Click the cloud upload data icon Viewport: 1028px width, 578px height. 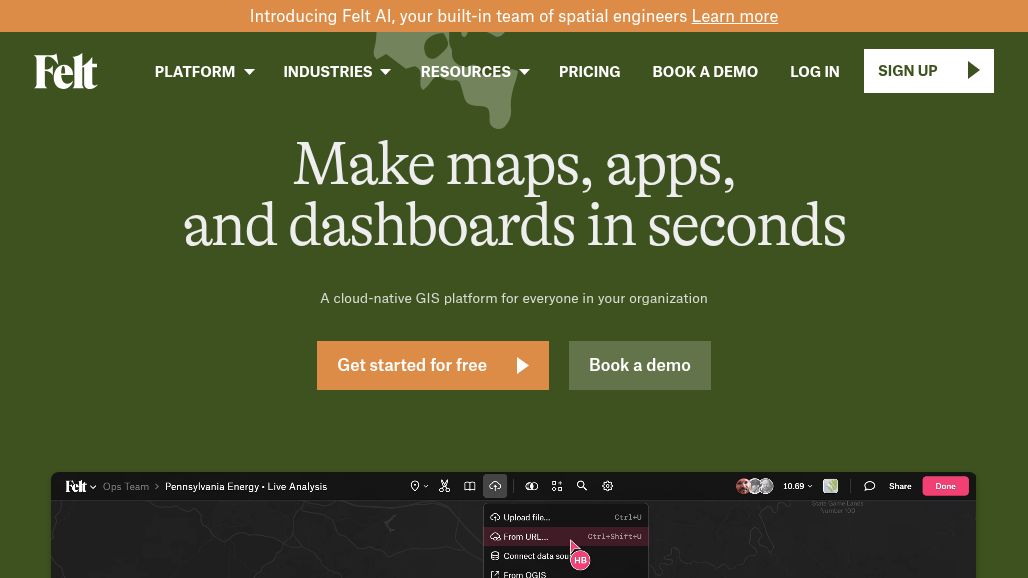pyautogui.click(x=495, y=486)
